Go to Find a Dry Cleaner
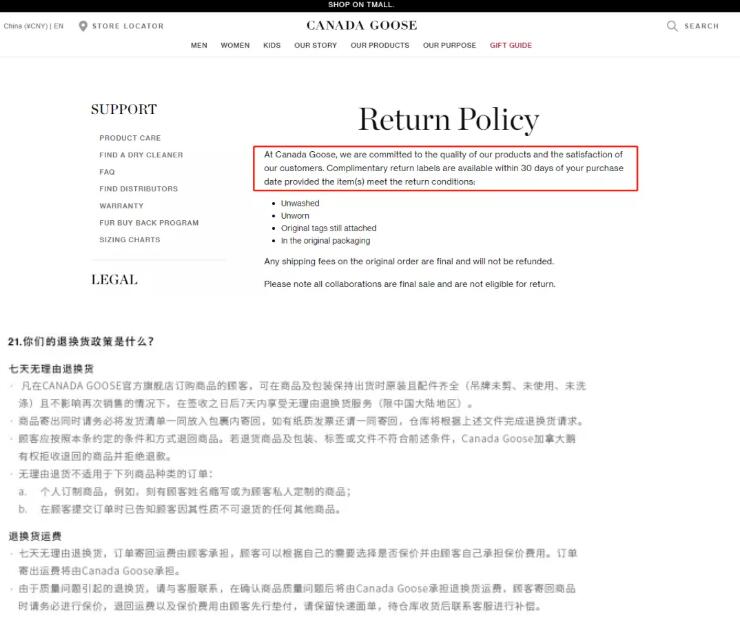 click(x=141, y=155)
